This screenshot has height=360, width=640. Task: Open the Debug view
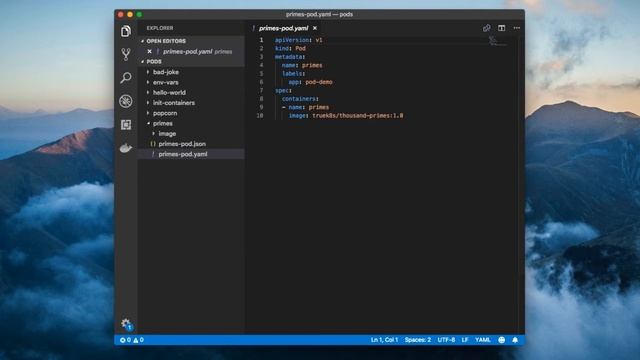[x=126, y=101]
